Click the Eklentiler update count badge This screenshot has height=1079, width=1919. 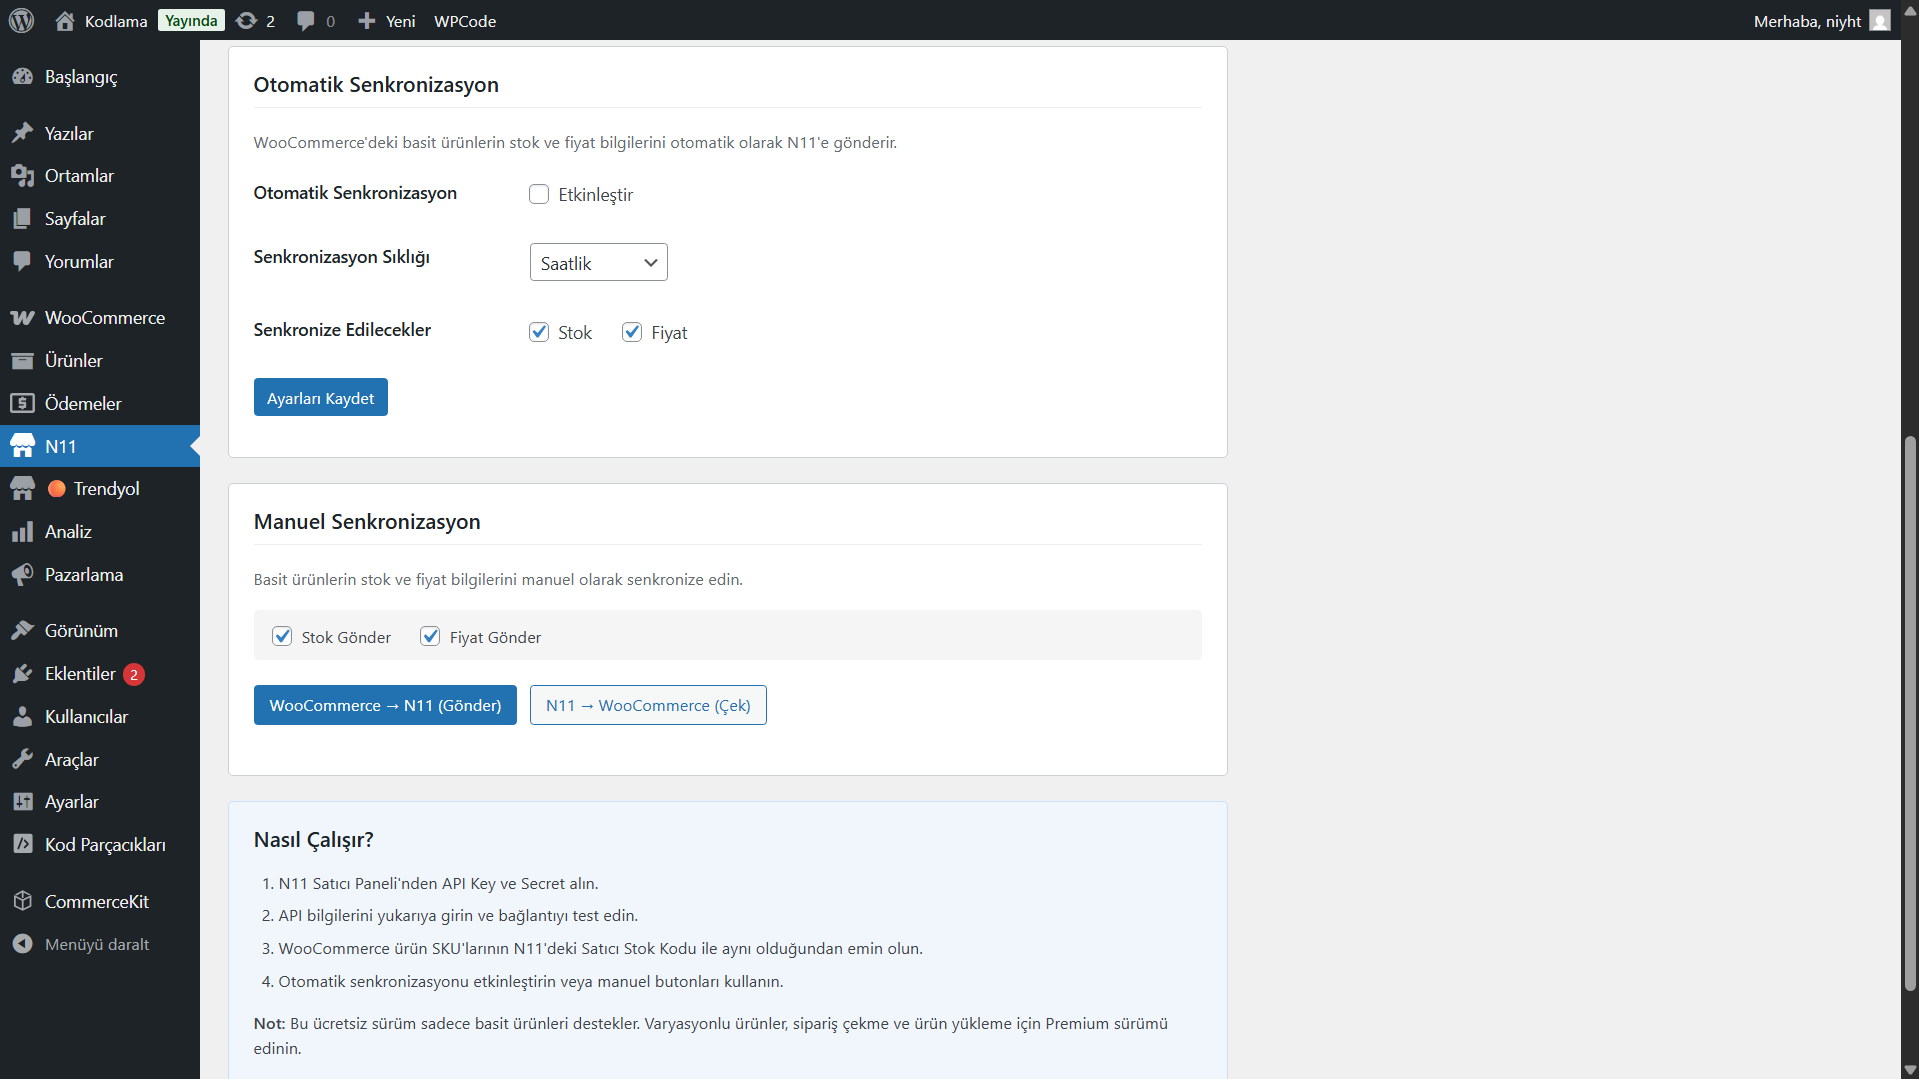coord(134,675)
